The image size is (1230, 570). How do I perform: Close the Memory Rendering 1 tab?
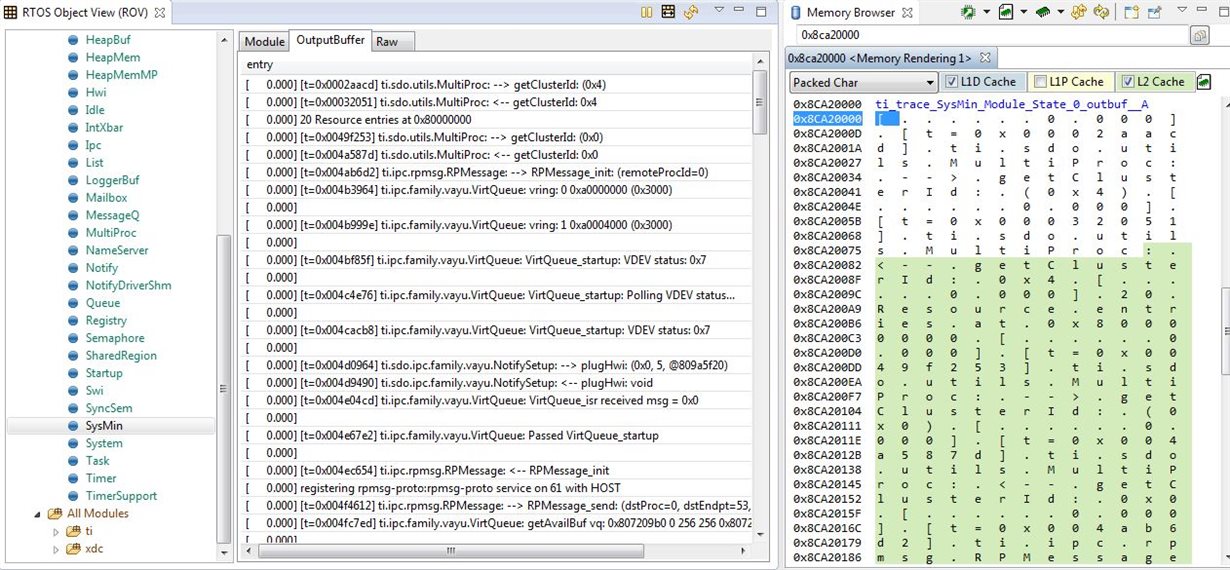click(984, 58)
